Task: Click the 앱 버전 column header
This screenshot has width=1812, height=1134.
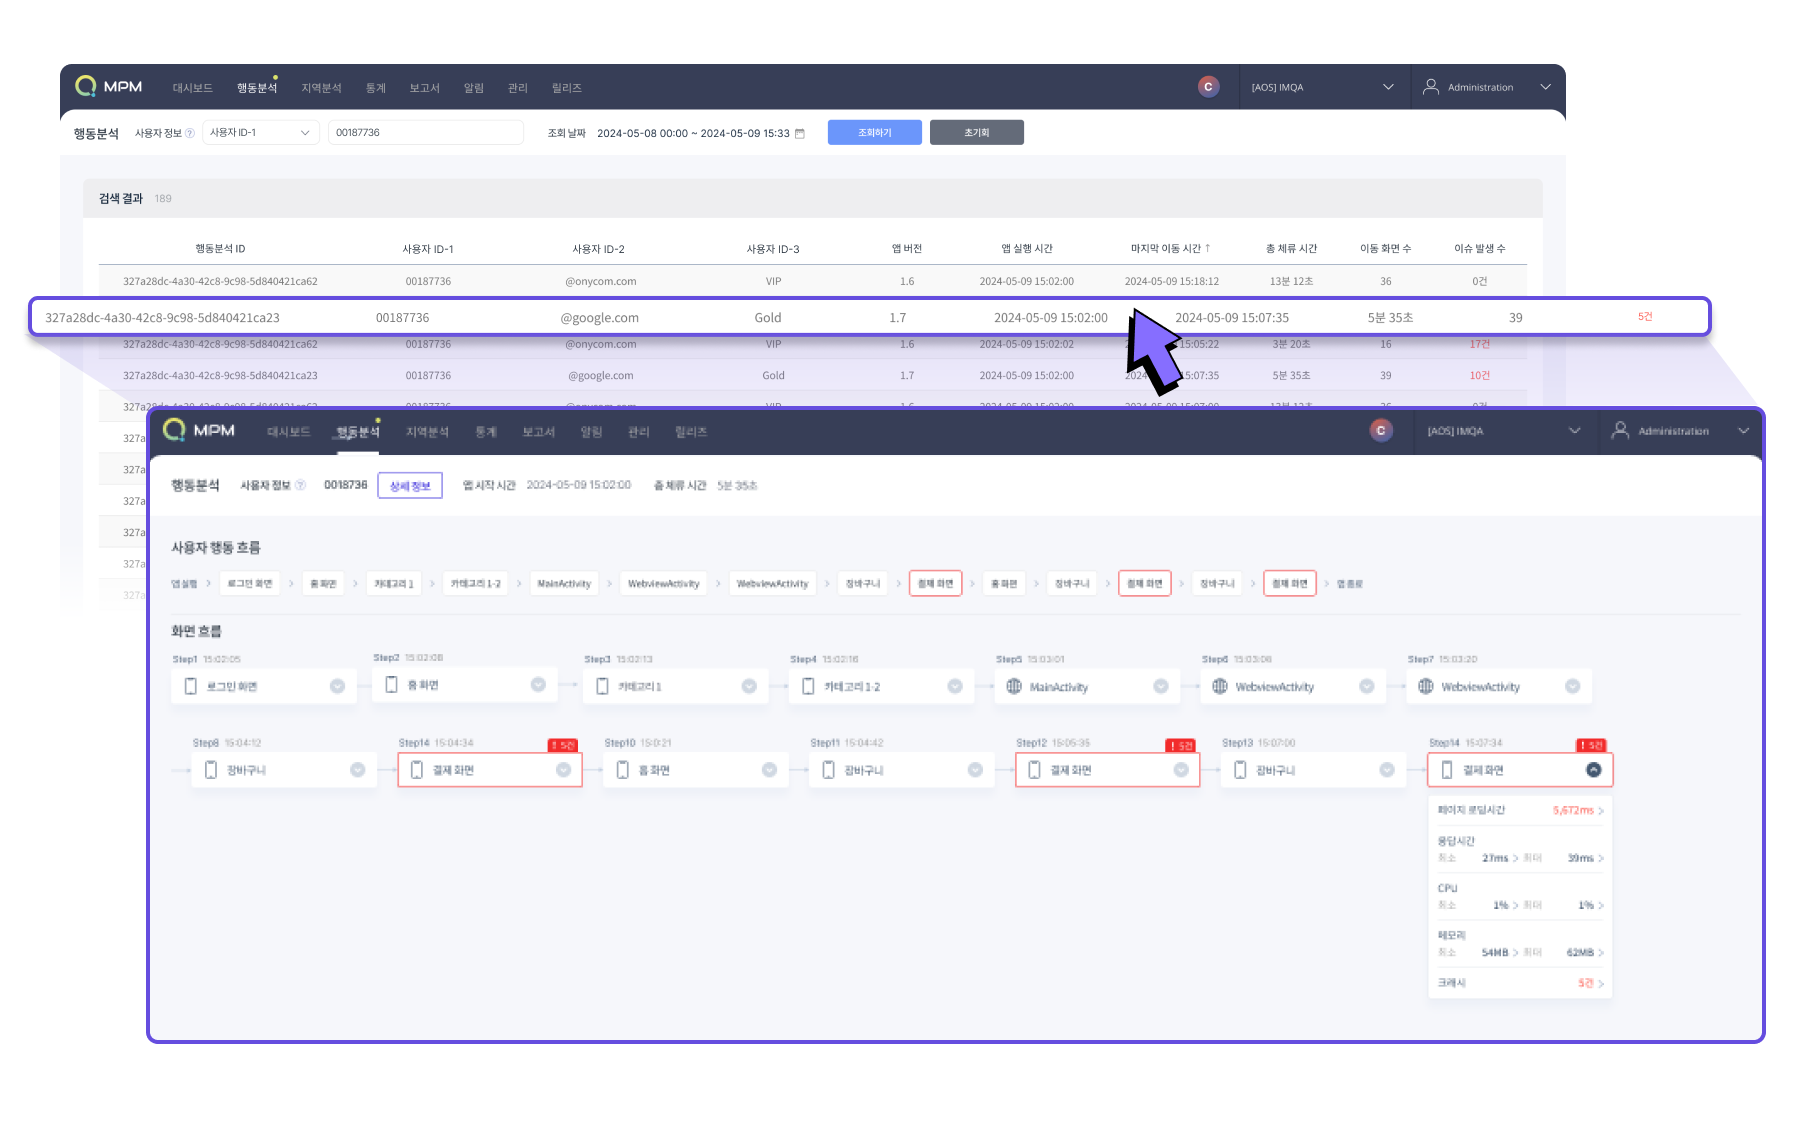Action: pos(907,248)
